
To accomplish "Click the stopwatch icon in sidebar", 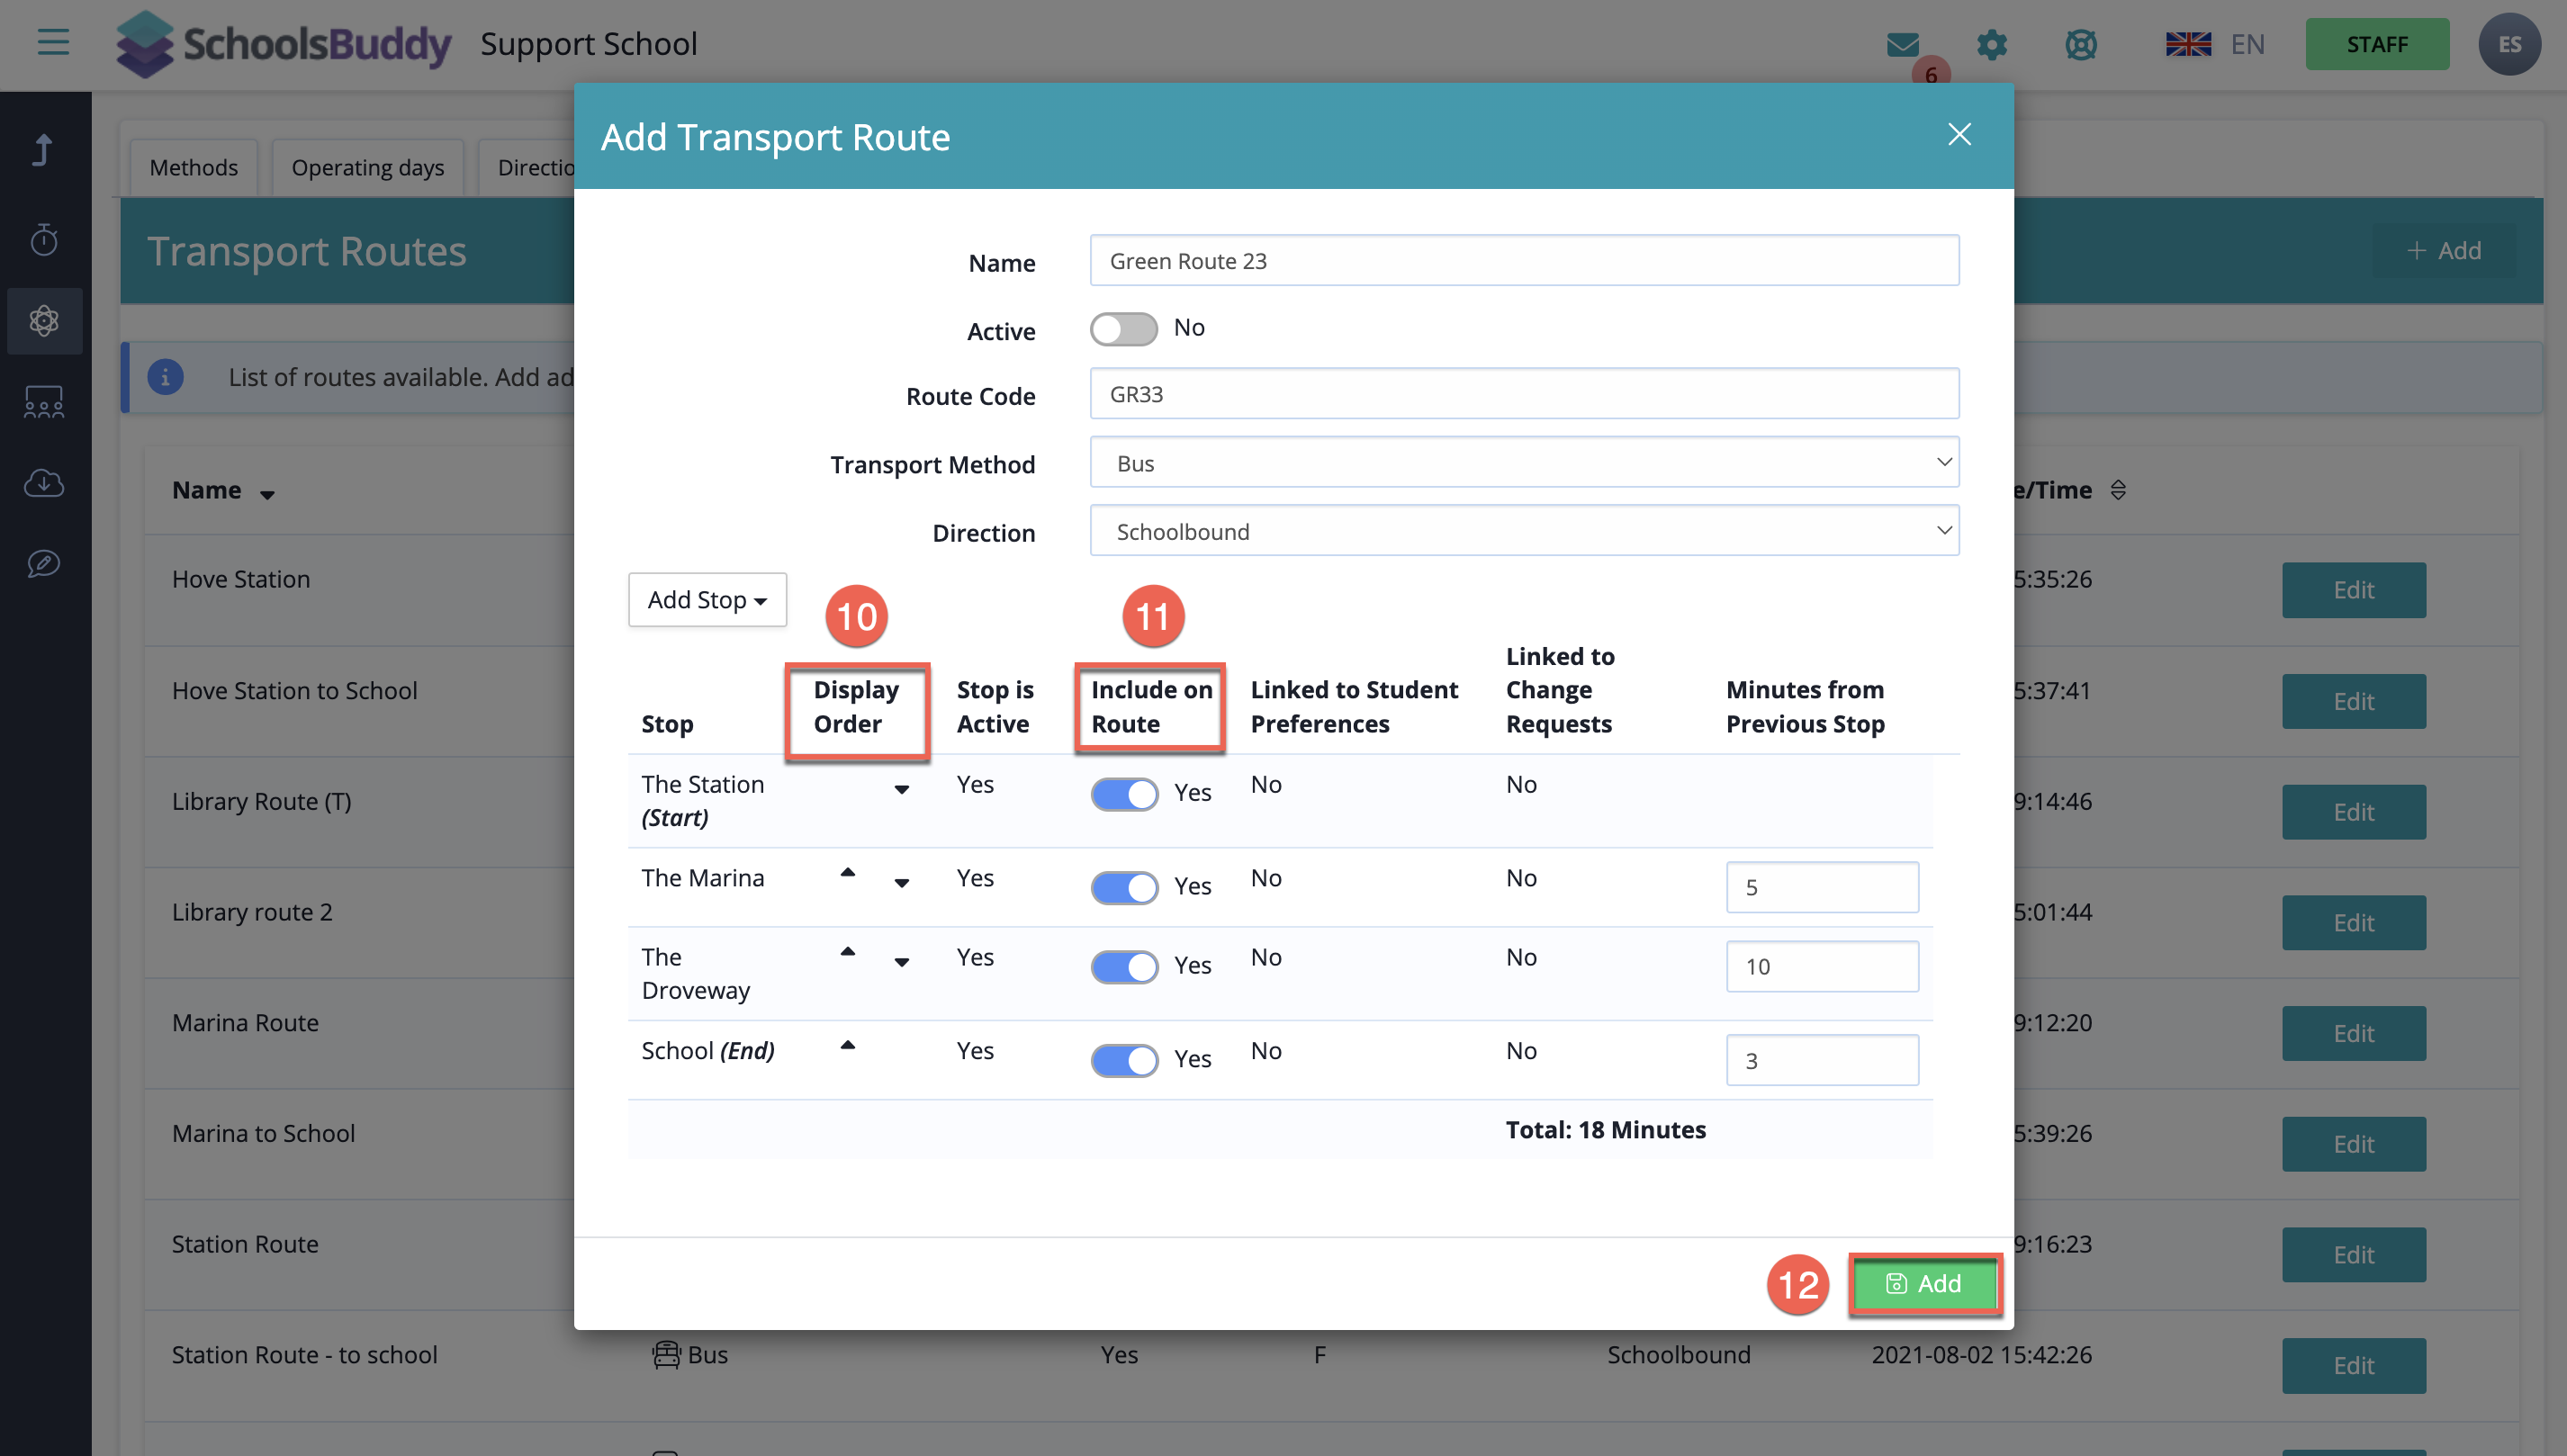I will click(44, 239).
